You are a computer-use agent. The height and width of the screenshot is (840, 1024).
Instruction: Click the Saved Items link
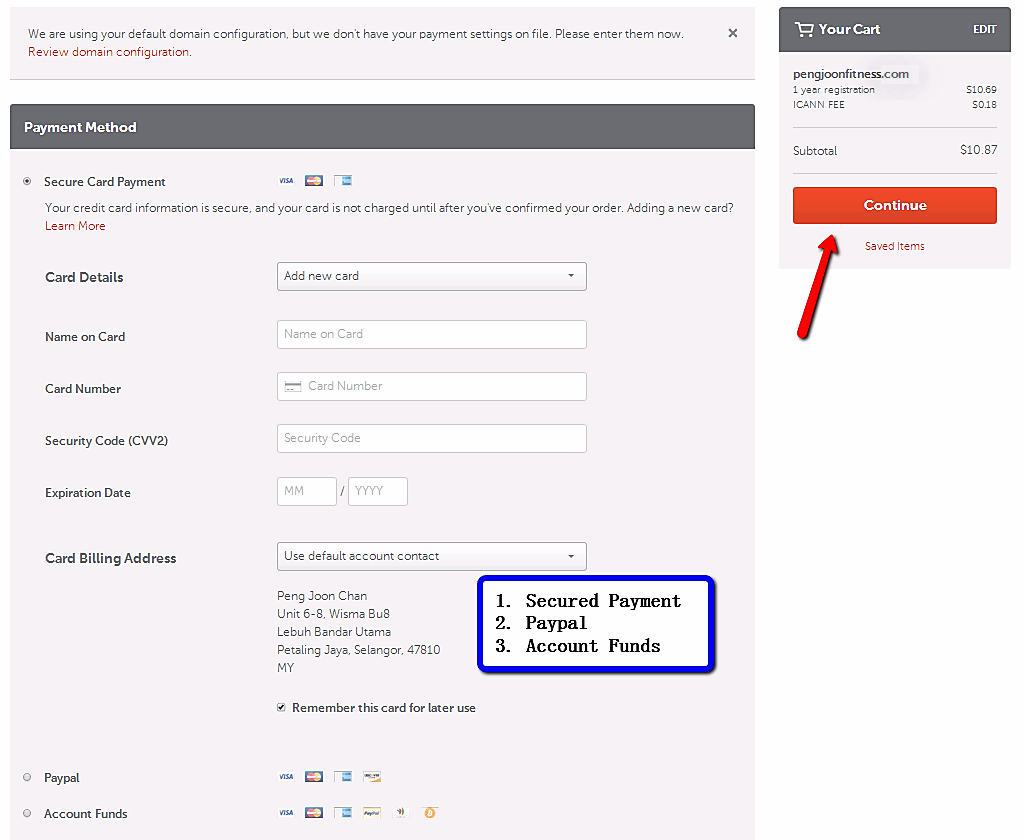pos(894,246)
